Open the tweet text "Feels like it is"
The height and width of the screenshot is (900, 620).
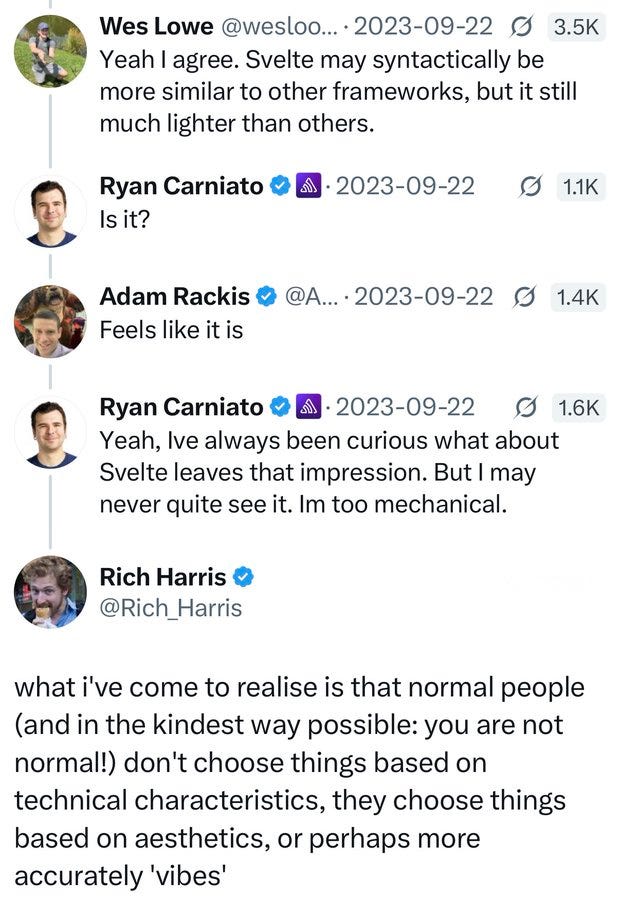tap(171, 329)
